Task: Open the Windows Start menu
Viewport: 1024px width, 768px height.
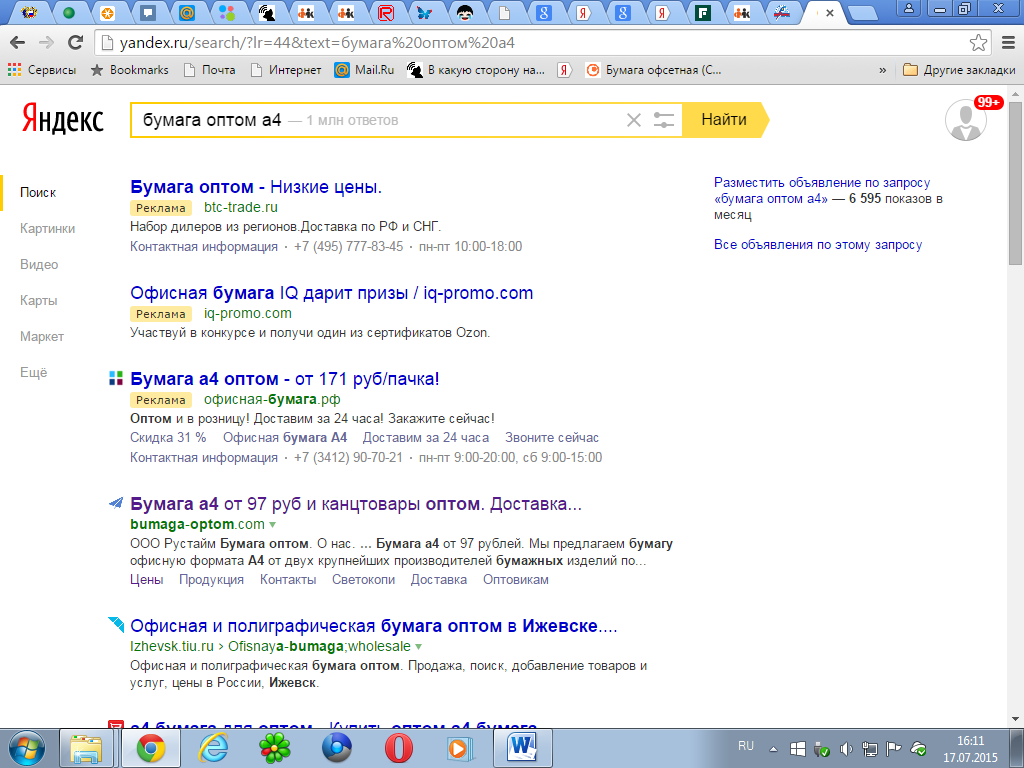Action: [x=26, y=748]
